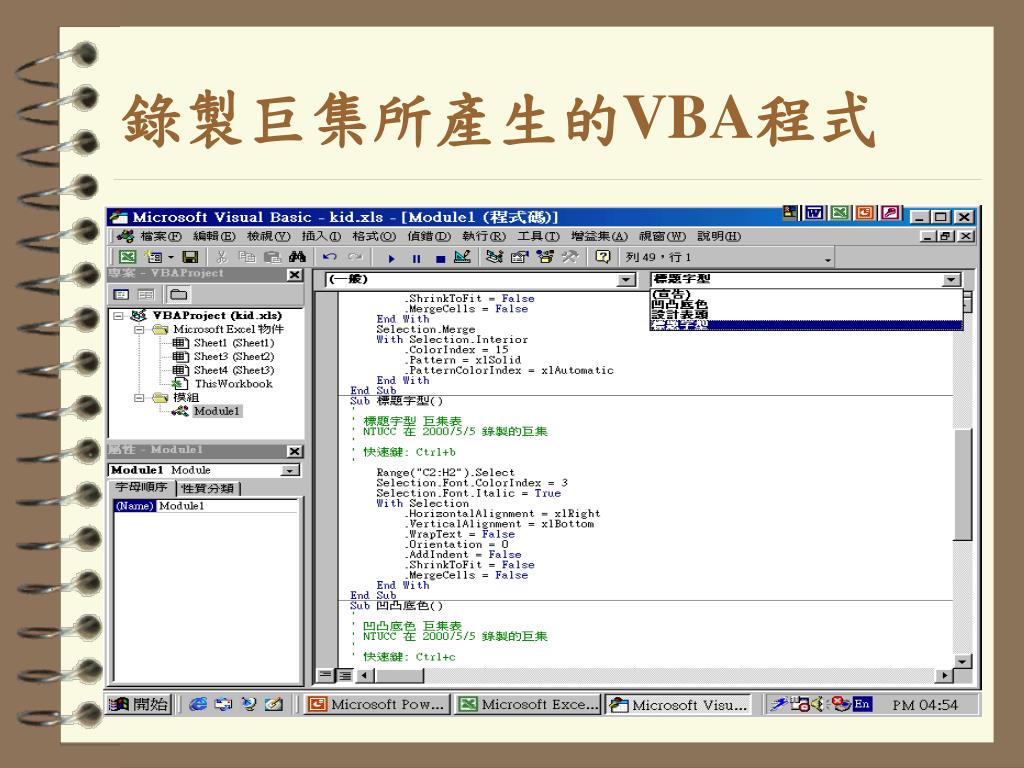The height and width of the screenshot is (768, 1024).
Task: Click the Insert UserForm toolbar icon
Action: click(x=153, y=257)
